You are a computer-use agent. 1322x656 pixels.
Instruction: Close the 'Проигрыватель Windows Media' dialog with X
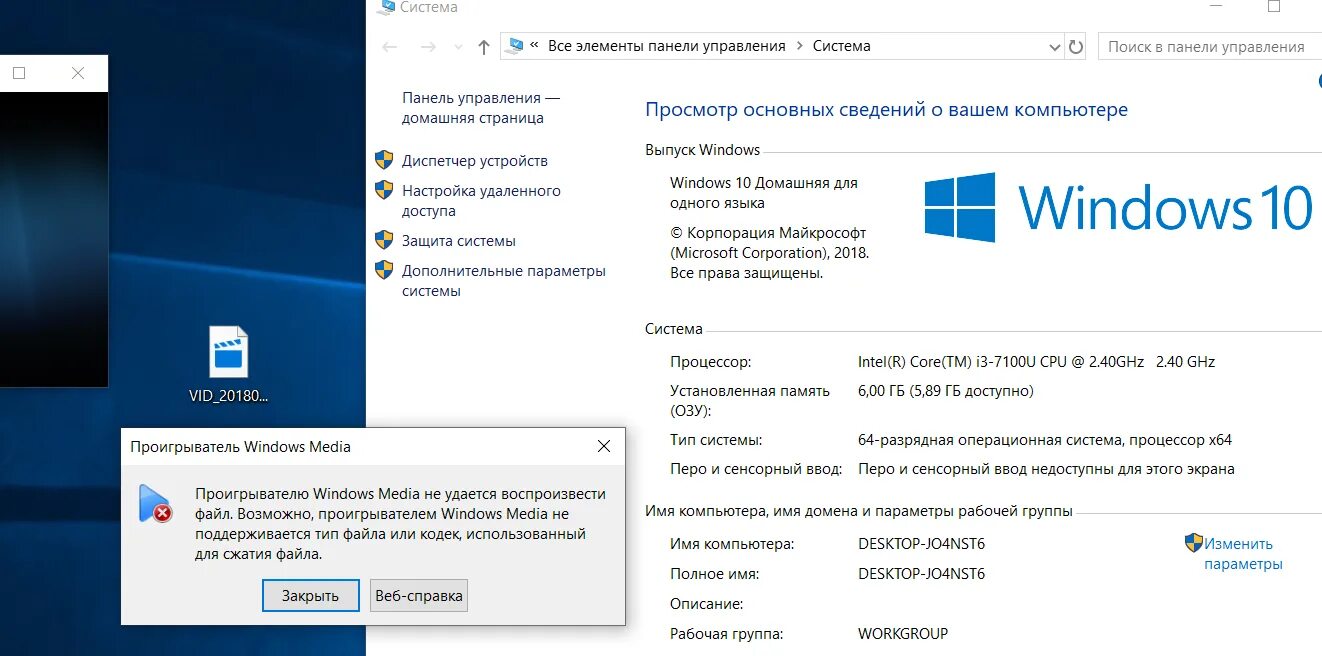[x=604, y=446]
